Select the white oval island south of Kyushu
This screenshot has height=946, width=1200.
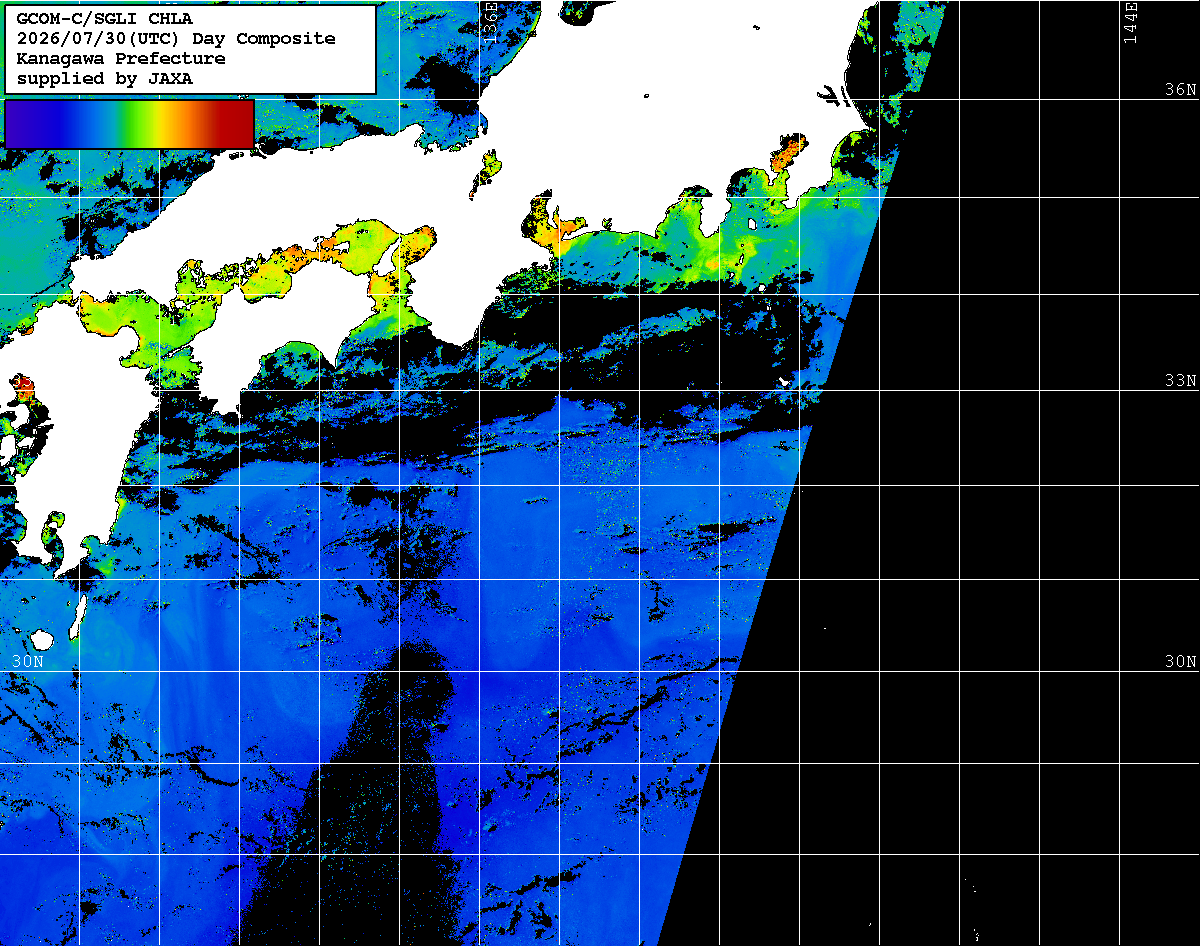(41, 639)
